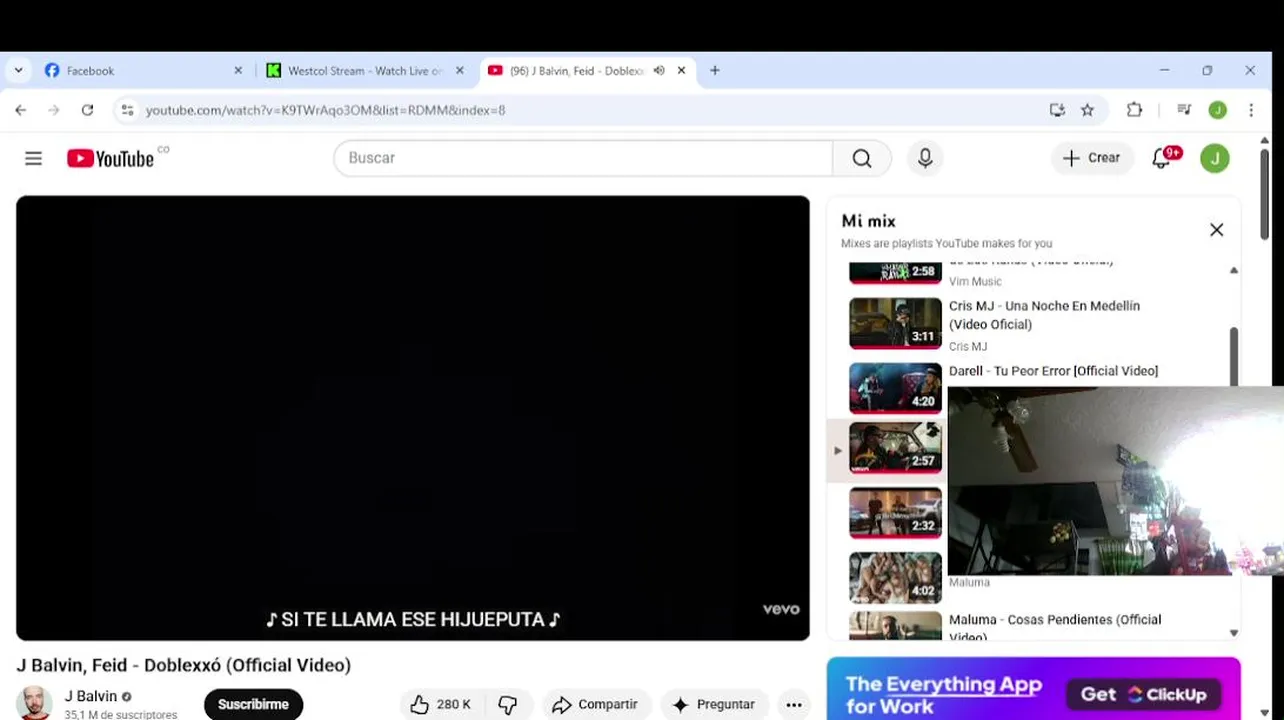Click the Crear button
1284x720 pixels.
(1092, 158)
